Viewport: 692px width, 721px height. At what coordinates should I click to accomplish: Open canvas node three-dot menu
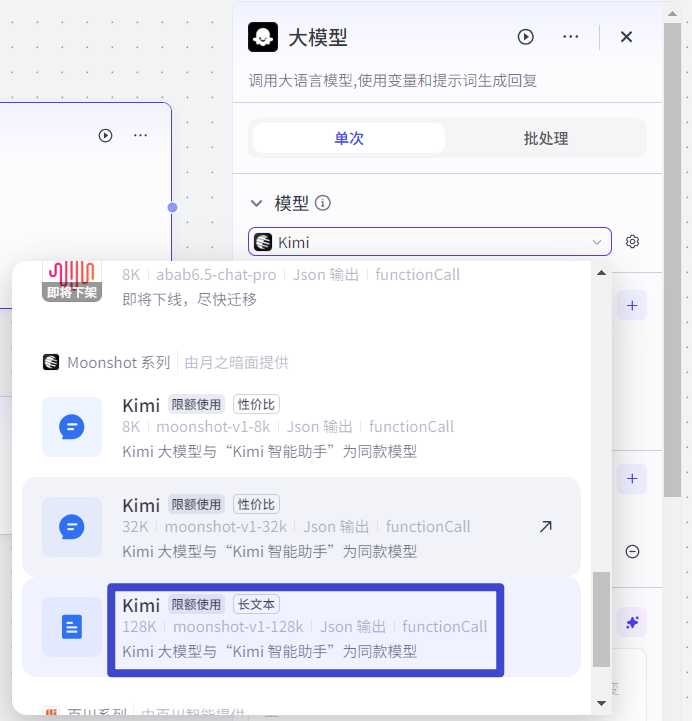click(140, 135)
